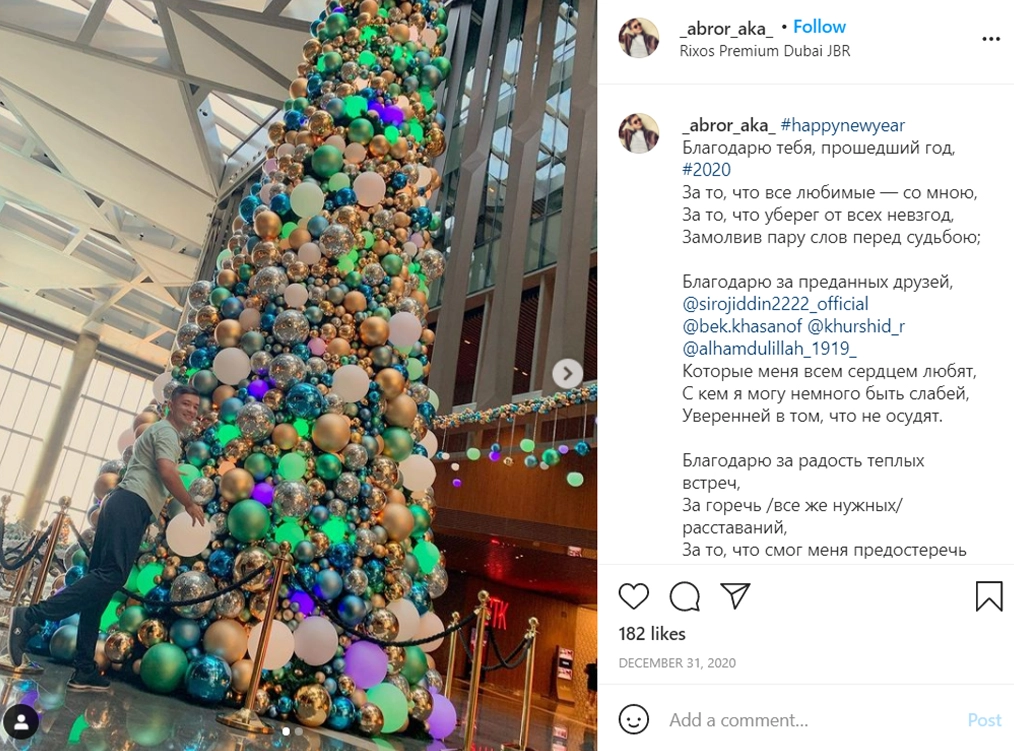Image resolution: width=1014 pixels, height=751 pixels.
Task: Visit @alhamdulillah_1919_ profile mention
Action: pos(769,349)
